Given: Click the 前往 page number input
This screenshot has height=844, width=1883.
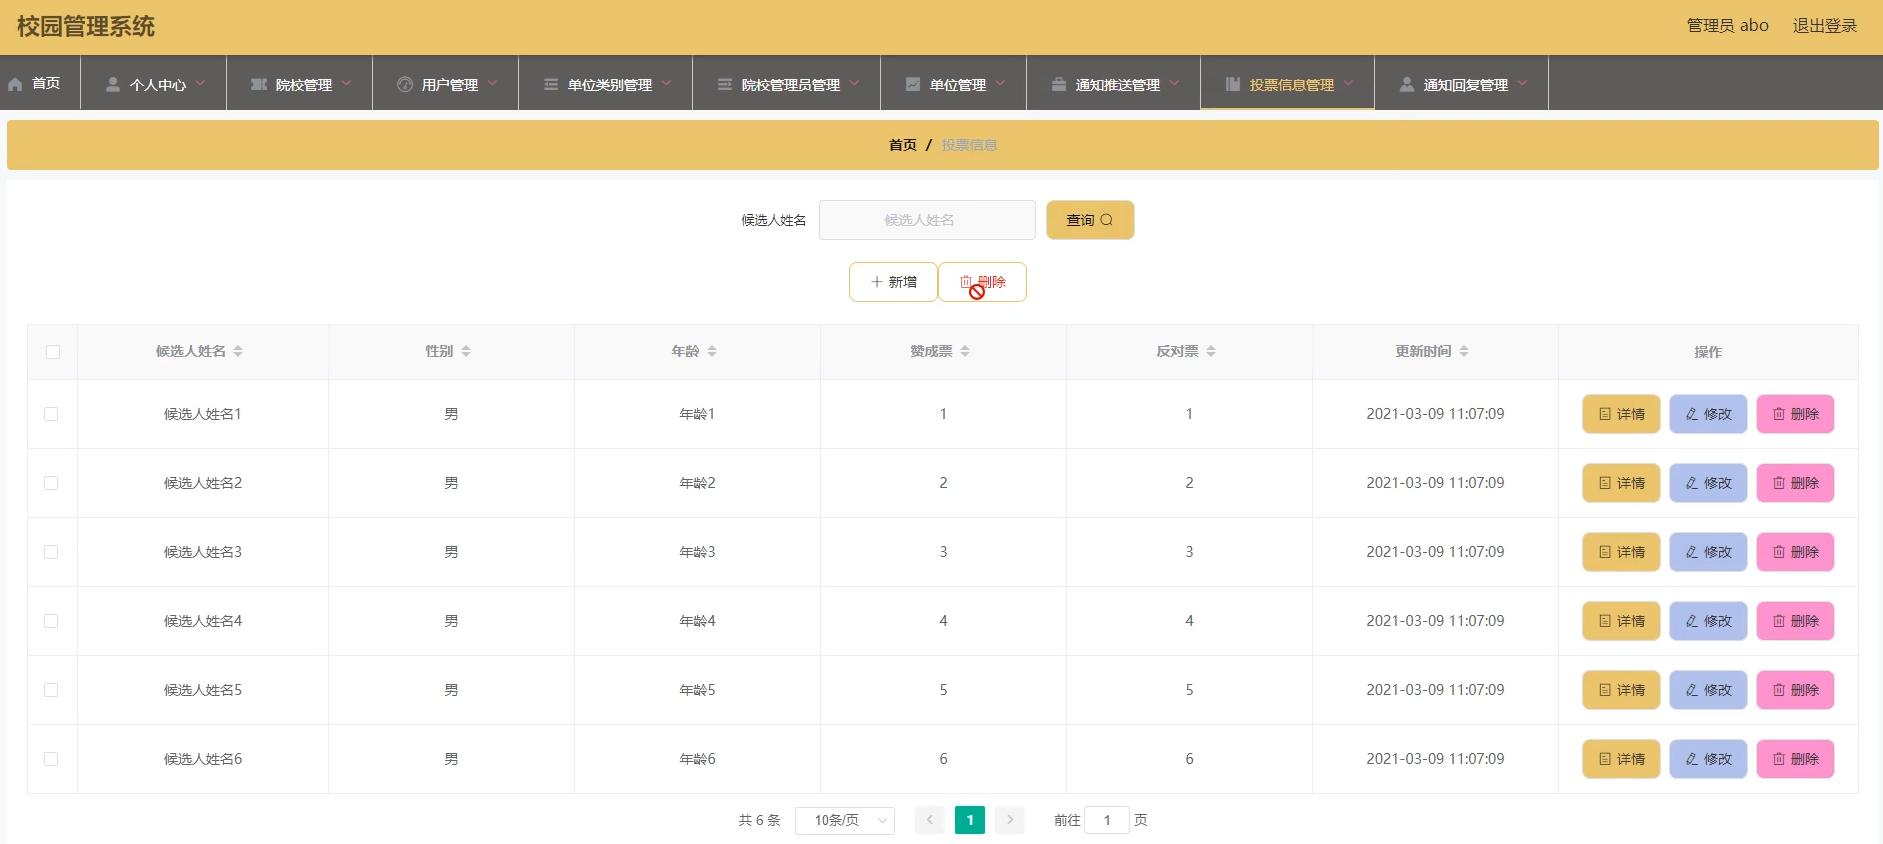Looking at the screenshot, I should (1107, 820).
